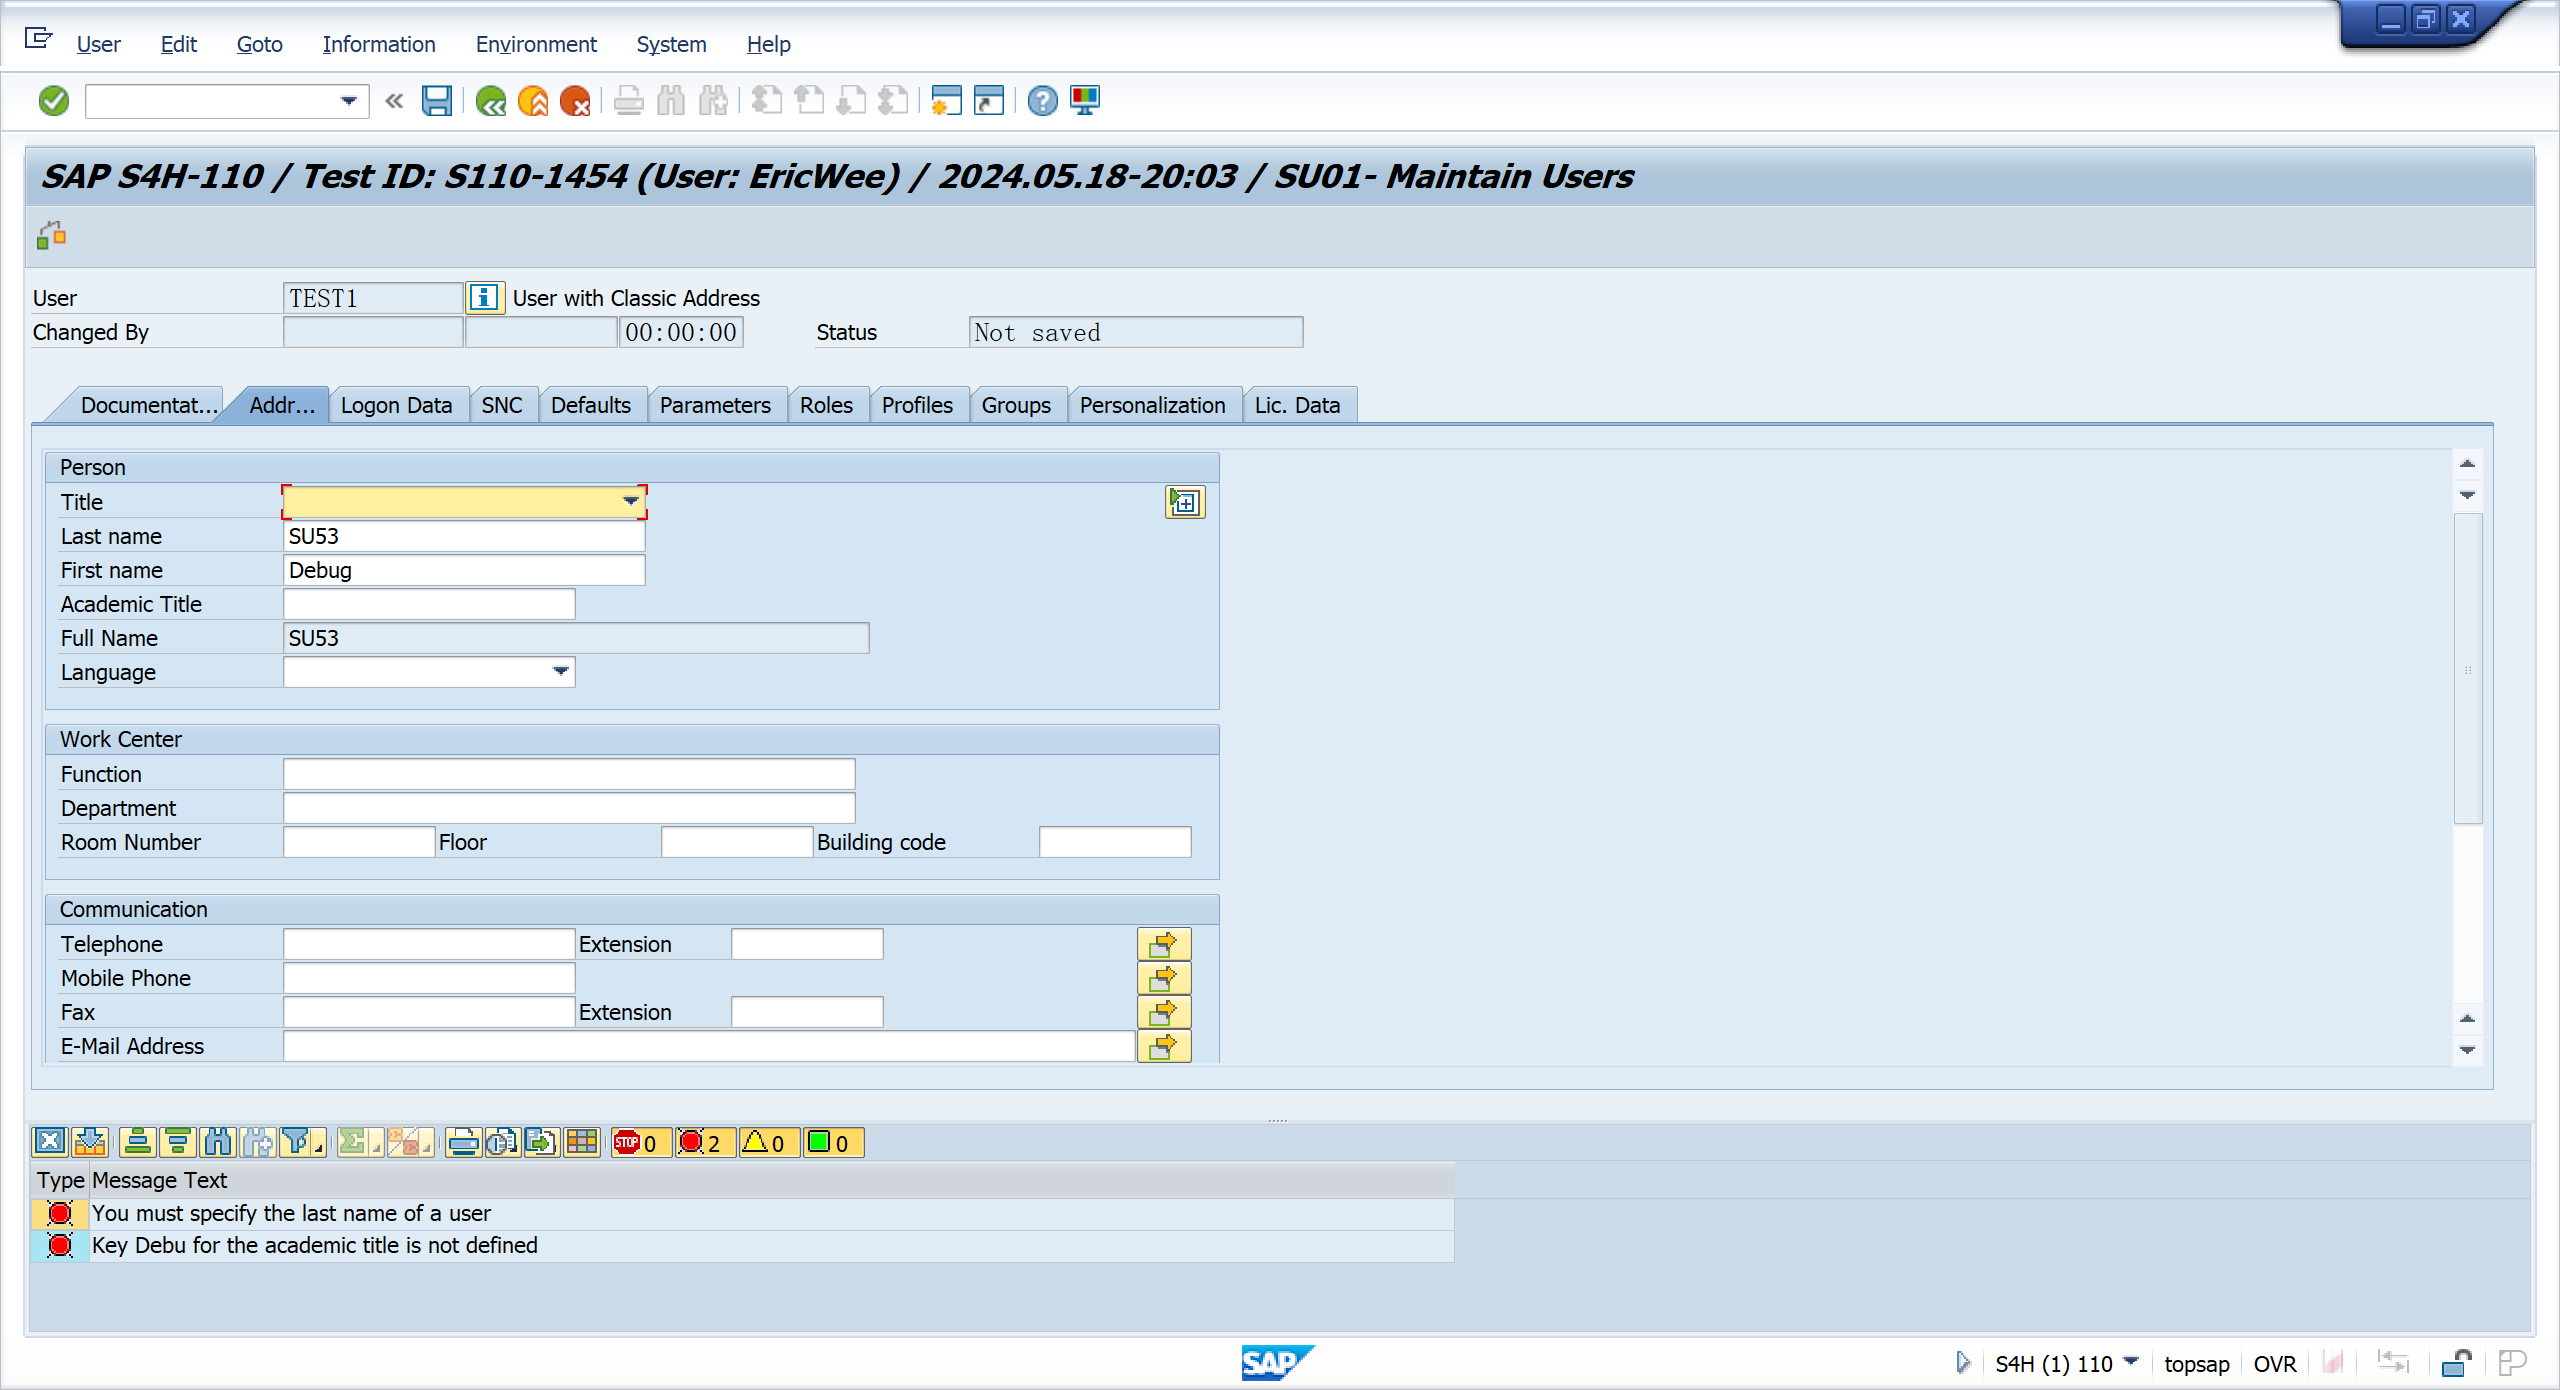2560x1390 pixels.
Task: Open the Environment menu
Action: tap(535, 44)
